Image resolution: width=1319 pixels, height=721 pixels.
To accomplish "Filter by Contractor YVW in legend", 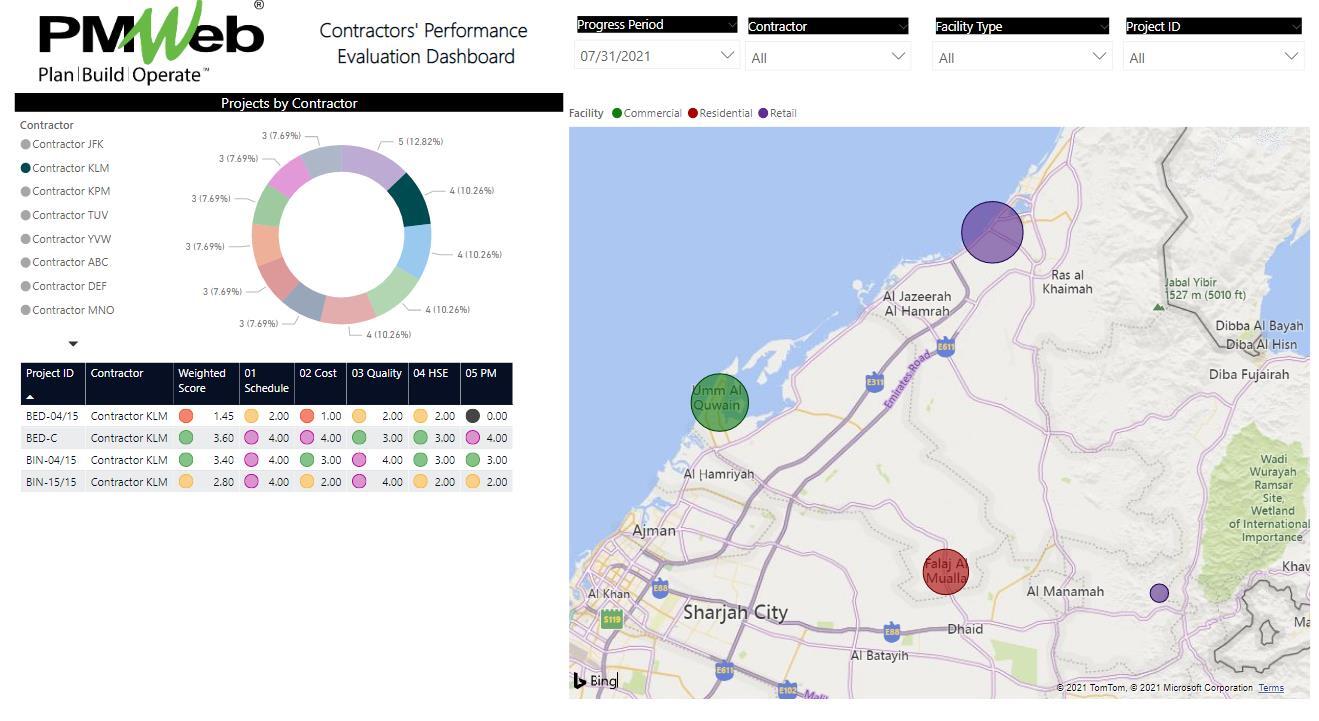I will coord(66,239).
